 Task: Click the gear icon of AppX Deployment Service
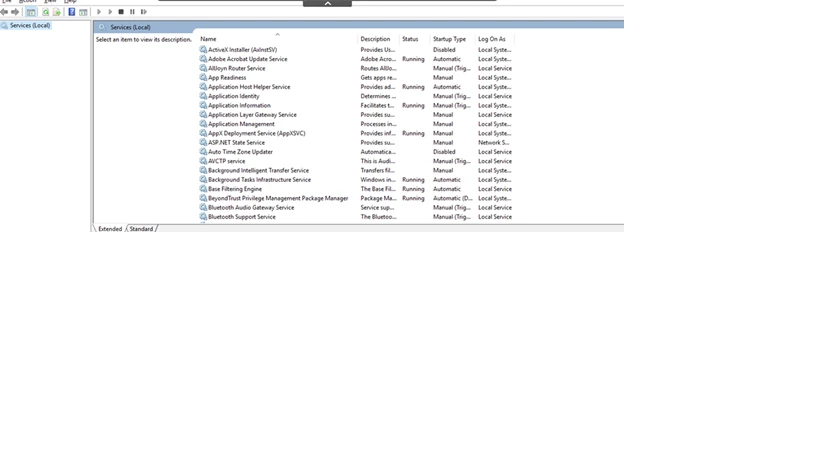(203, 133)
